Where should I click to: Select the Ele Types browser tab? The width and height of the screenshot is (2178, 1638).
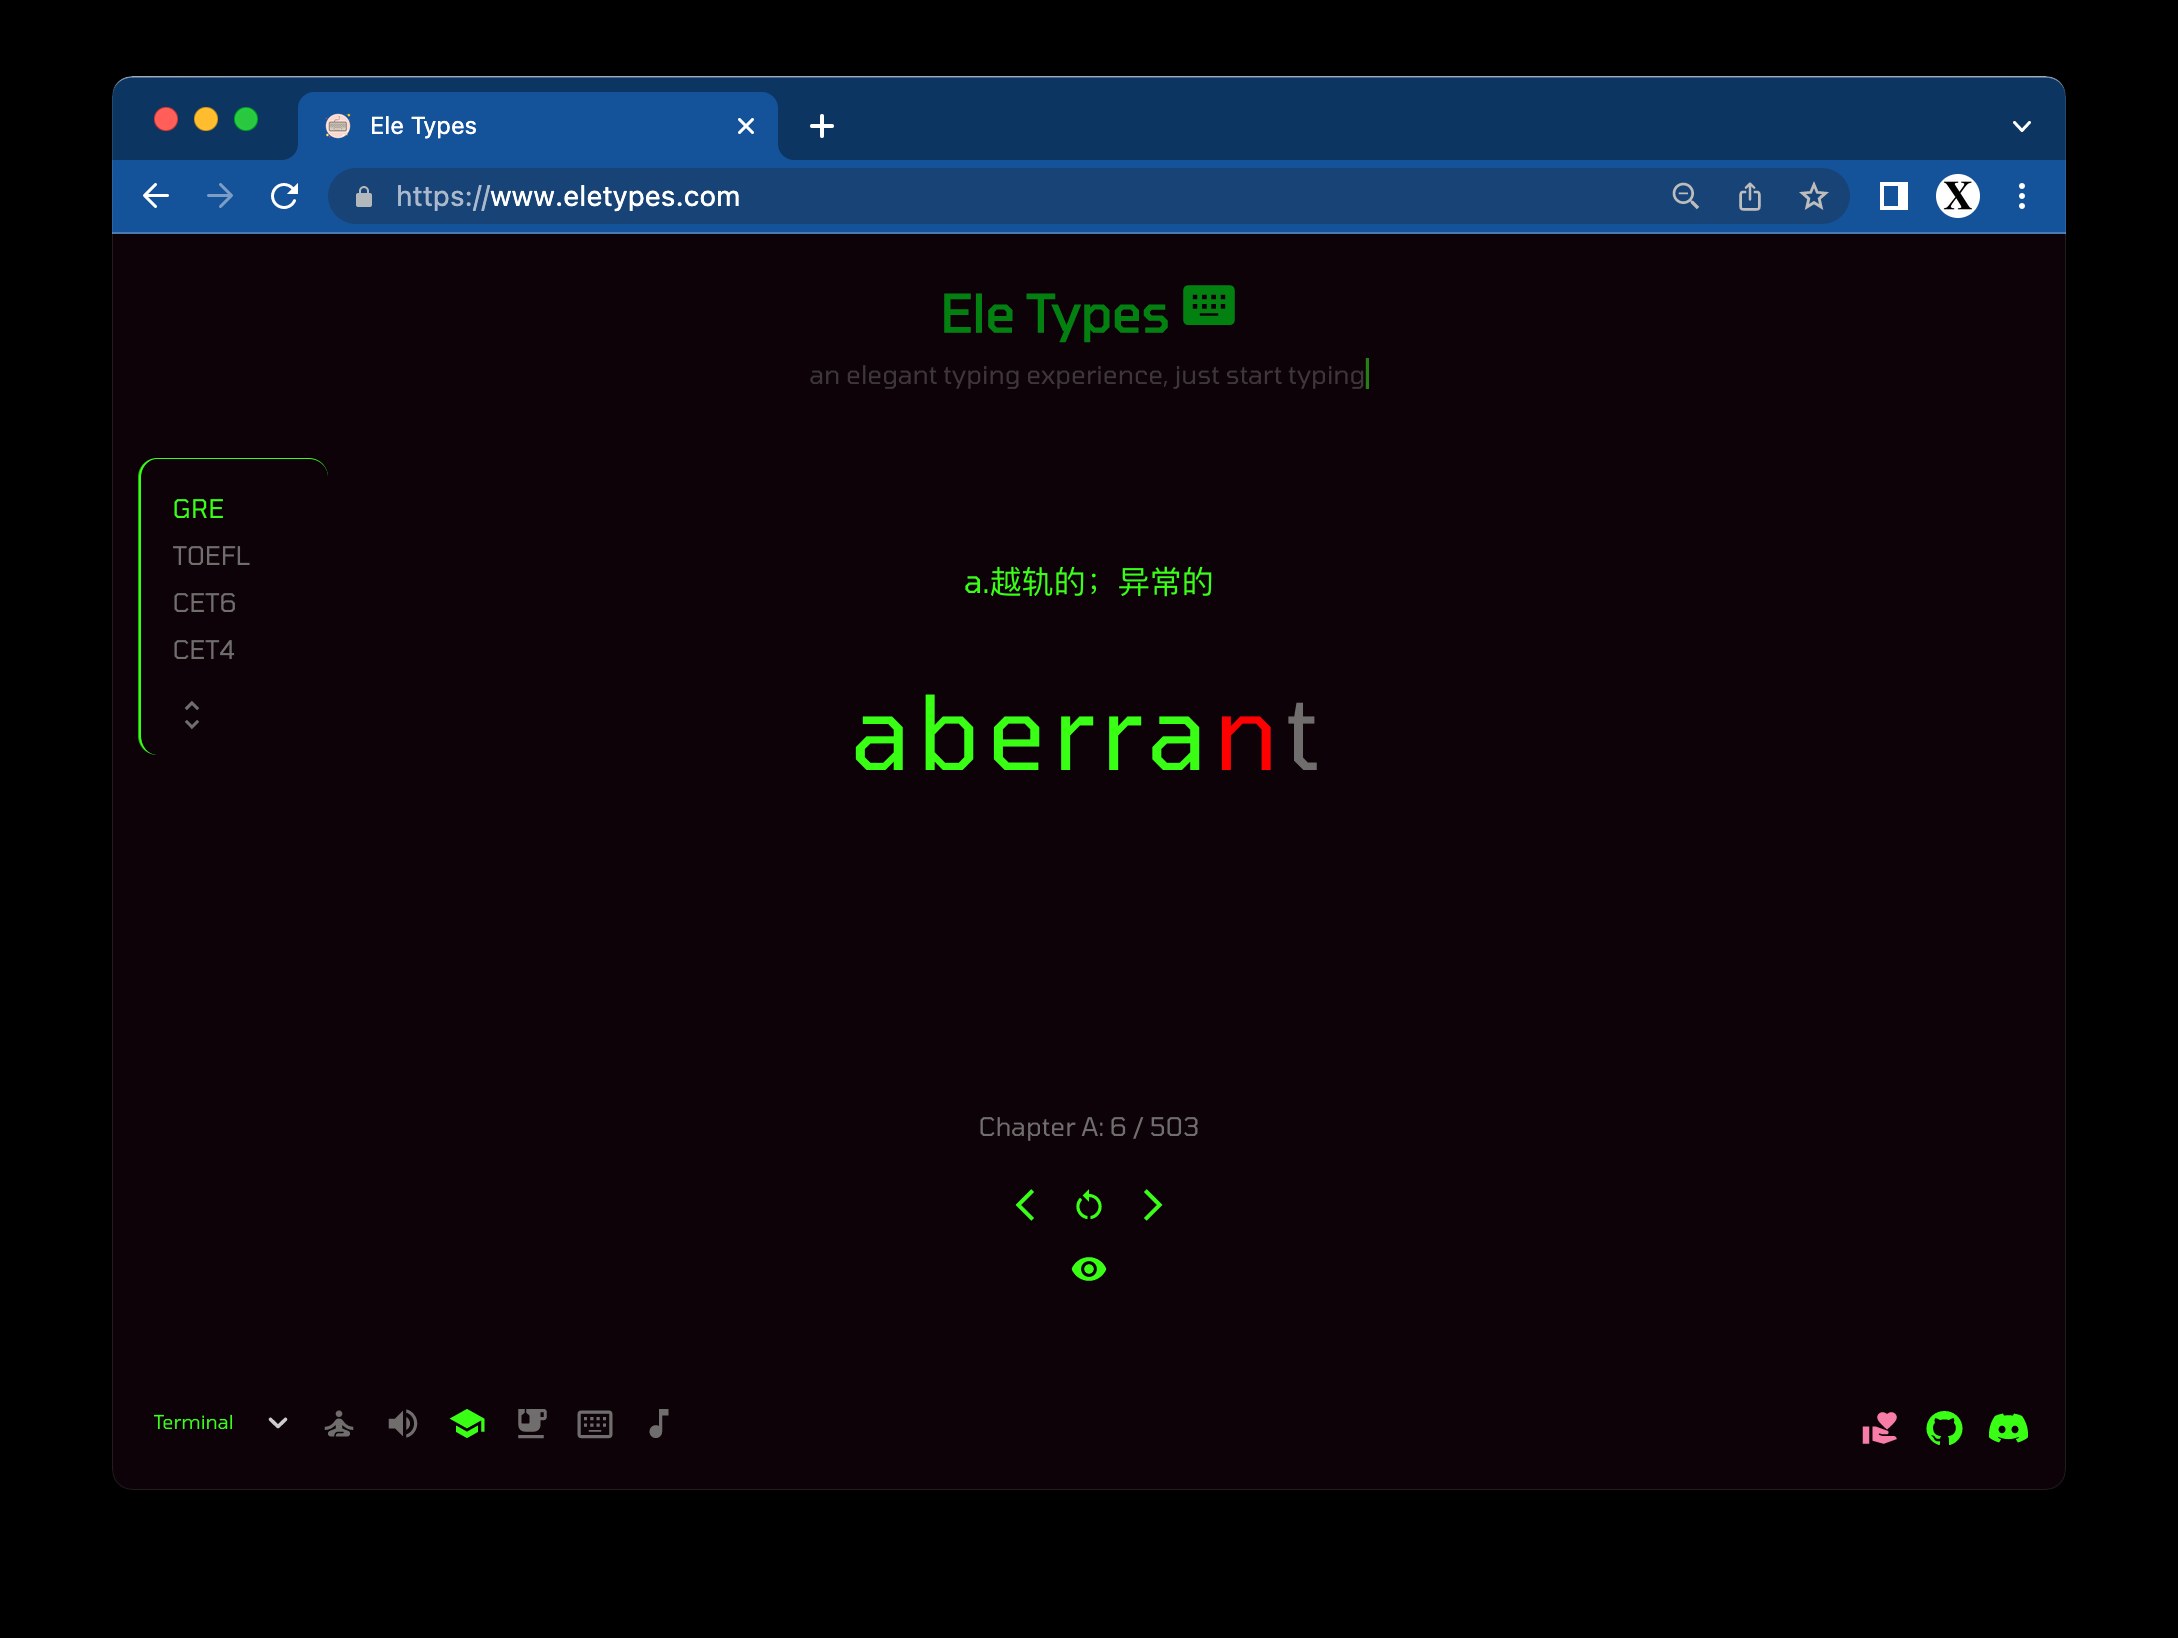(x=538, y=126)
